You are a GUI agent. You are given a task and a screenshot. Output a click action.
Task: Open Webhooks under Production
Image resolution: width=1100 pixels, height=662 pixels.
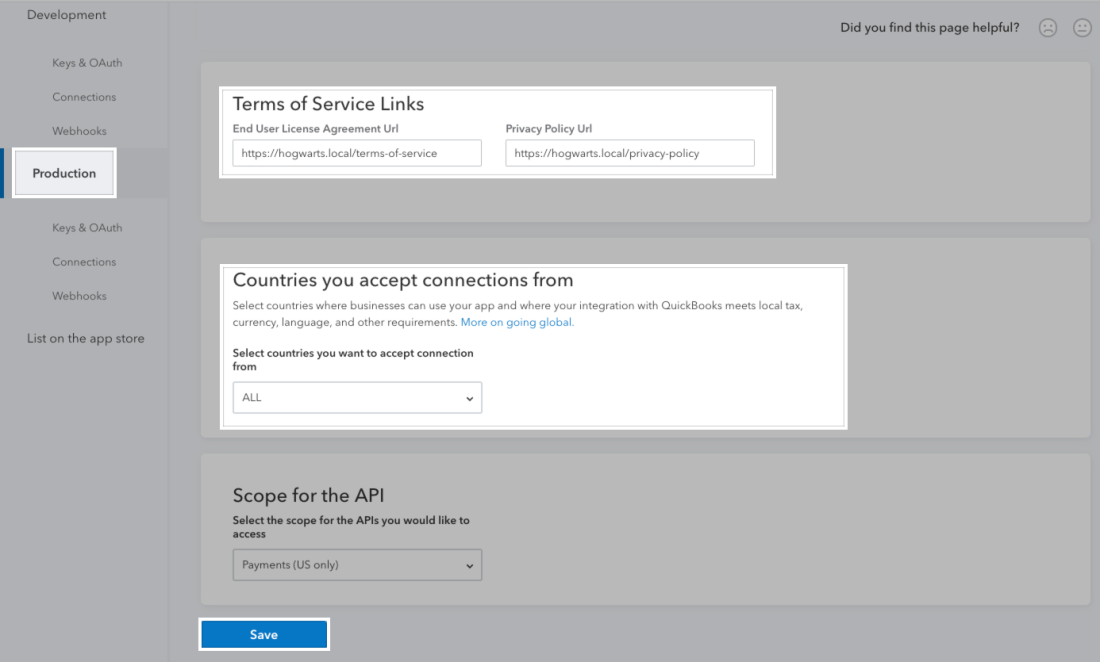82,295
